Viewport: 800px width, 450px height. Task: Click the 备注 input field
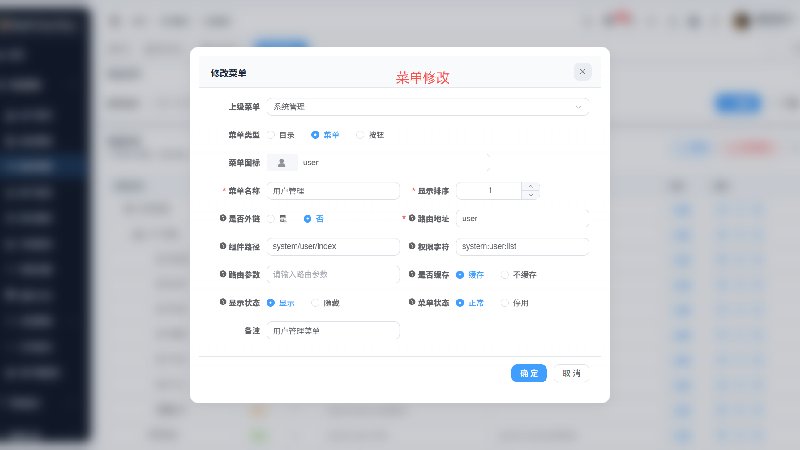[x=333, y=331]
